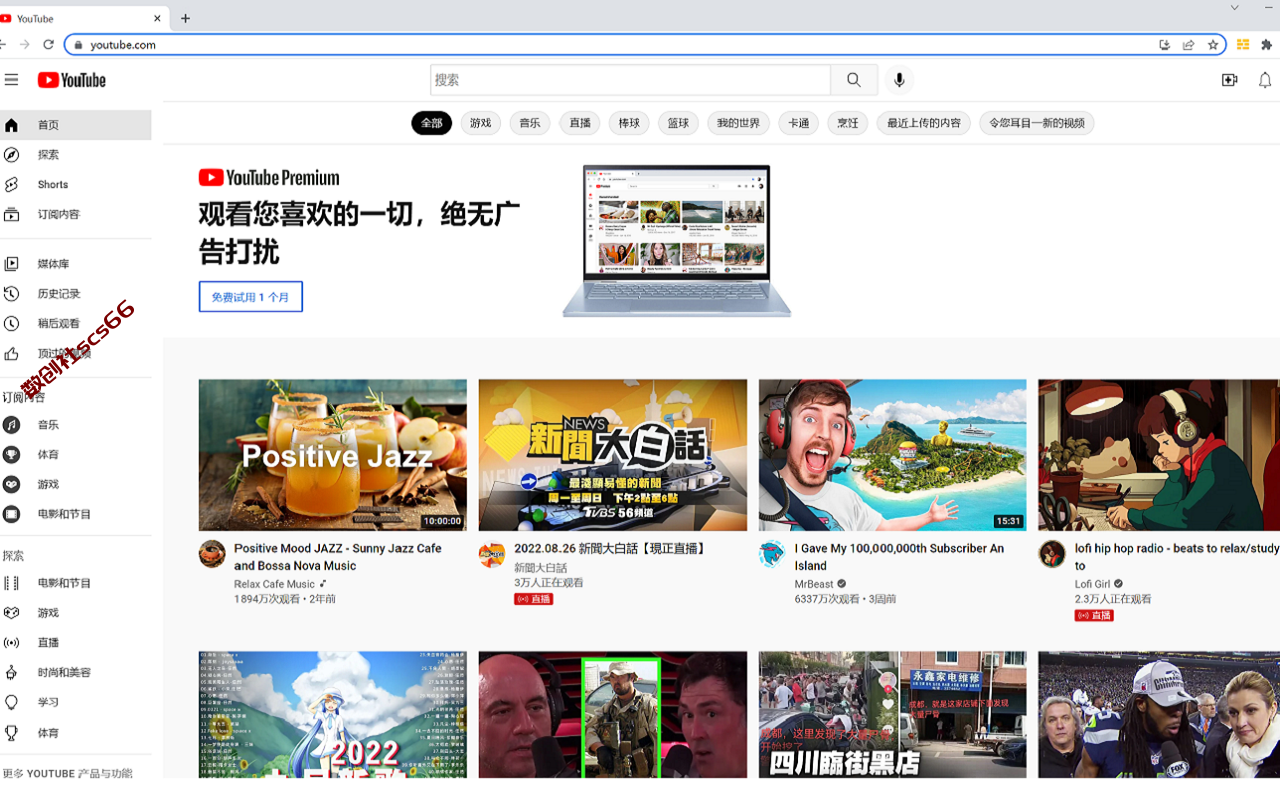The width and height of the screenshot is (1280, 800).
Task: Open the yellow extension icon in toolbar
Action: tap(1243, 45)
